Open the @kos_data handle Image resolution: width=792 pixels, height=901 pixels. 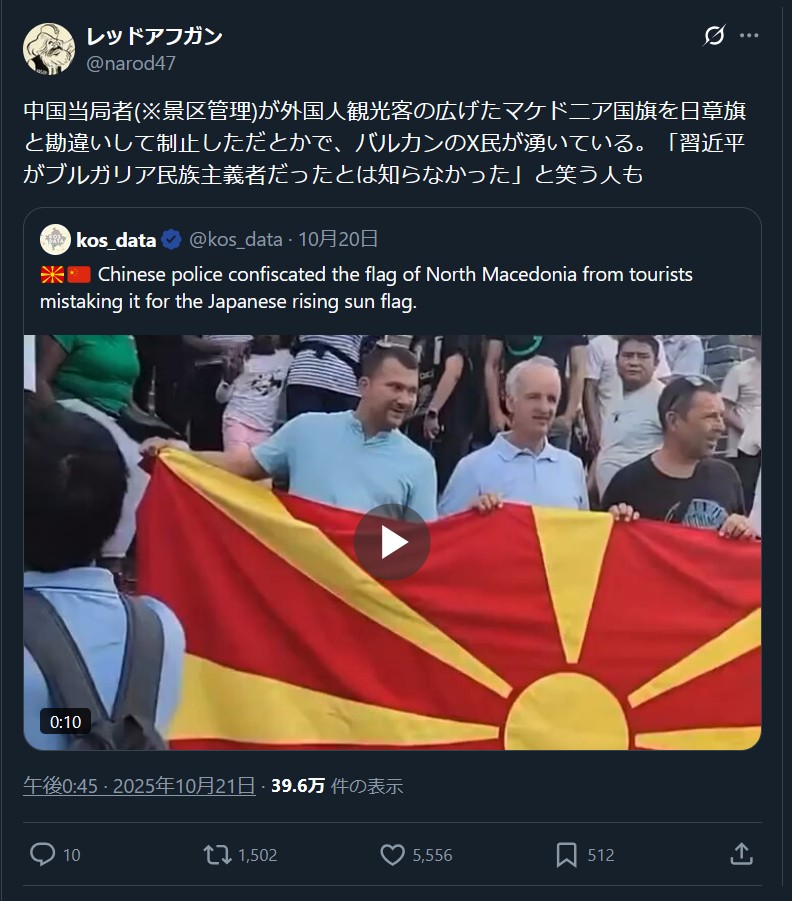pos(236,240)
